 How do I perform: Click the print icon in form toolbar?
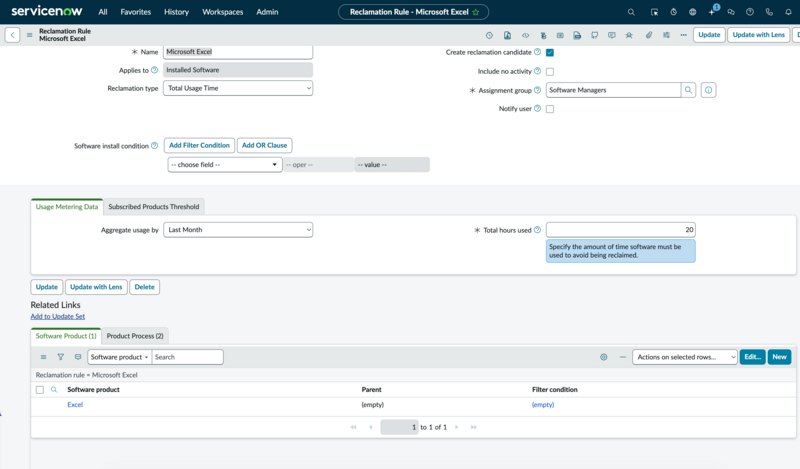pos(577,35)
